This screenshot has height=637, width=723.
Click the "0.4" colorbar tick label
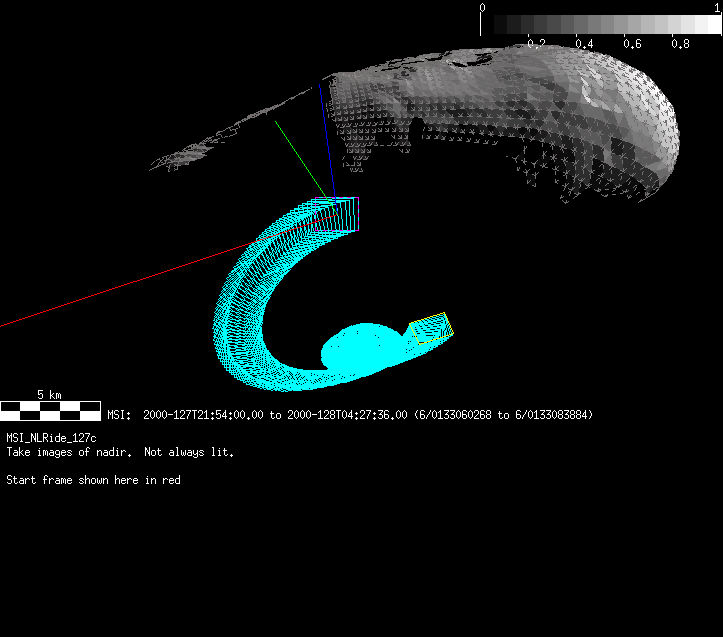(584, 44)
